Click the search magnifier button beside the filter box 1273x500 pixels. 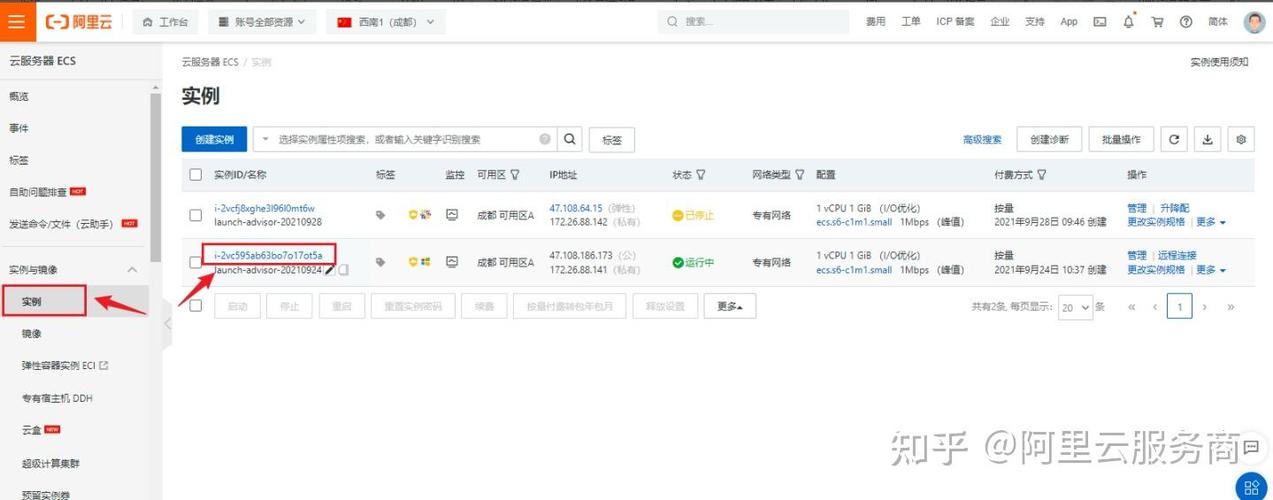coord(569,139)
